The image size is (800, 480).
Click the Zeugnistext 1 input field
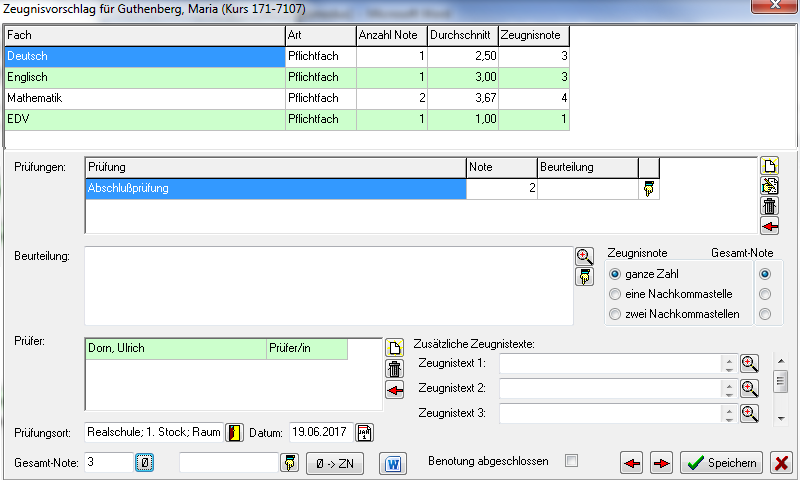611,364
